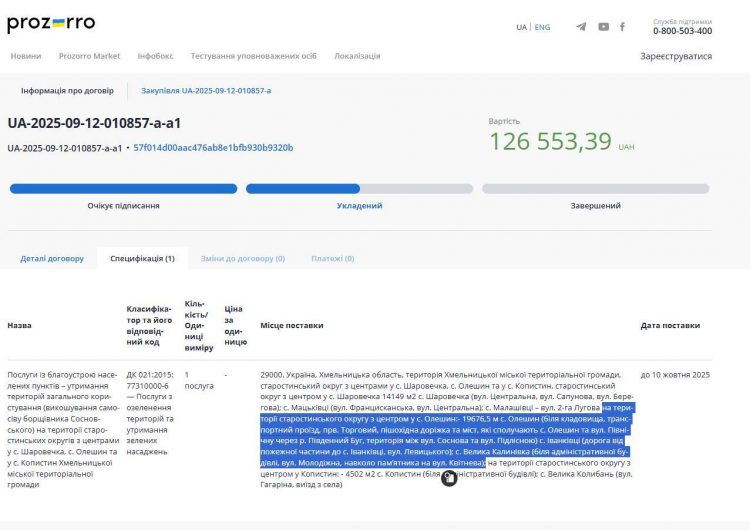750x530 pixels.
Task: Open the Локалізація menu item
Action: click(x=357, y=56)
